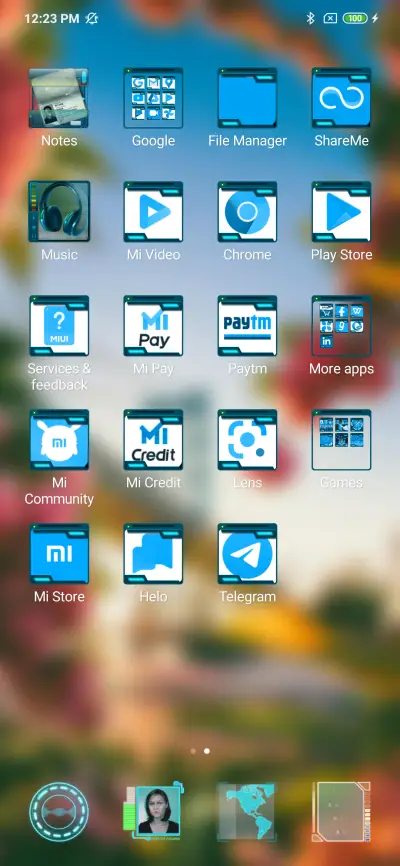The image size is (400, 866).
Task: Switch to the first home screen page dot
Action: click(193, 751)
